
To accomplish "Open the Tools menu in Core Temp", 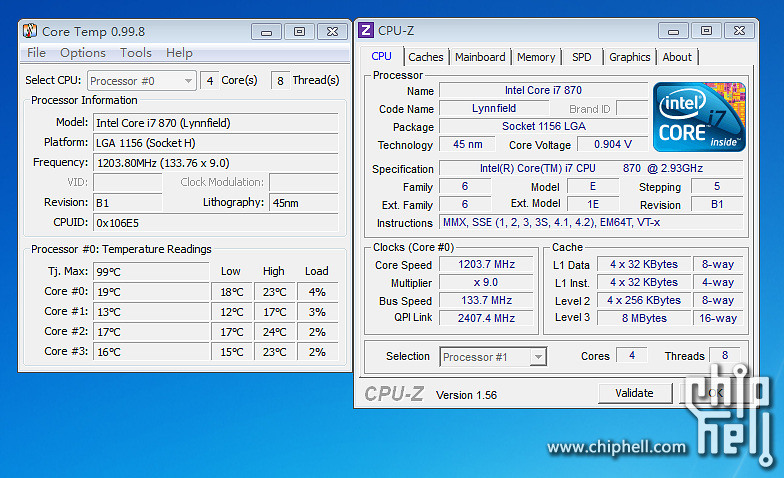I will pyautogui.click(x=136, y=52).
